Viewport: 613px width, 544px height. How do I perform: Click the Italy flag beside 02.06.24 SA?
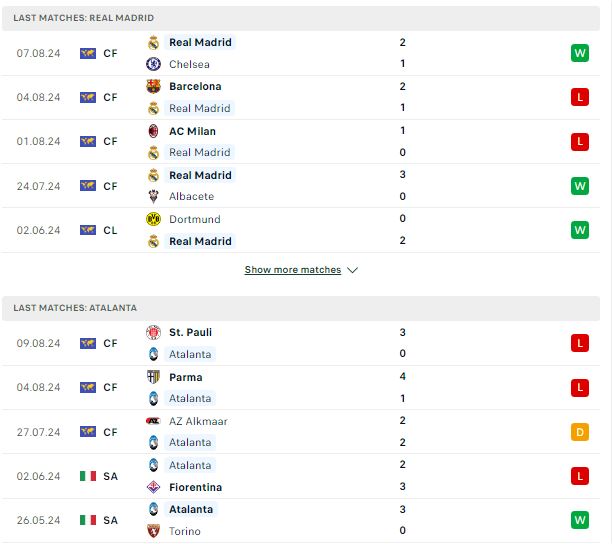[88, 476]
